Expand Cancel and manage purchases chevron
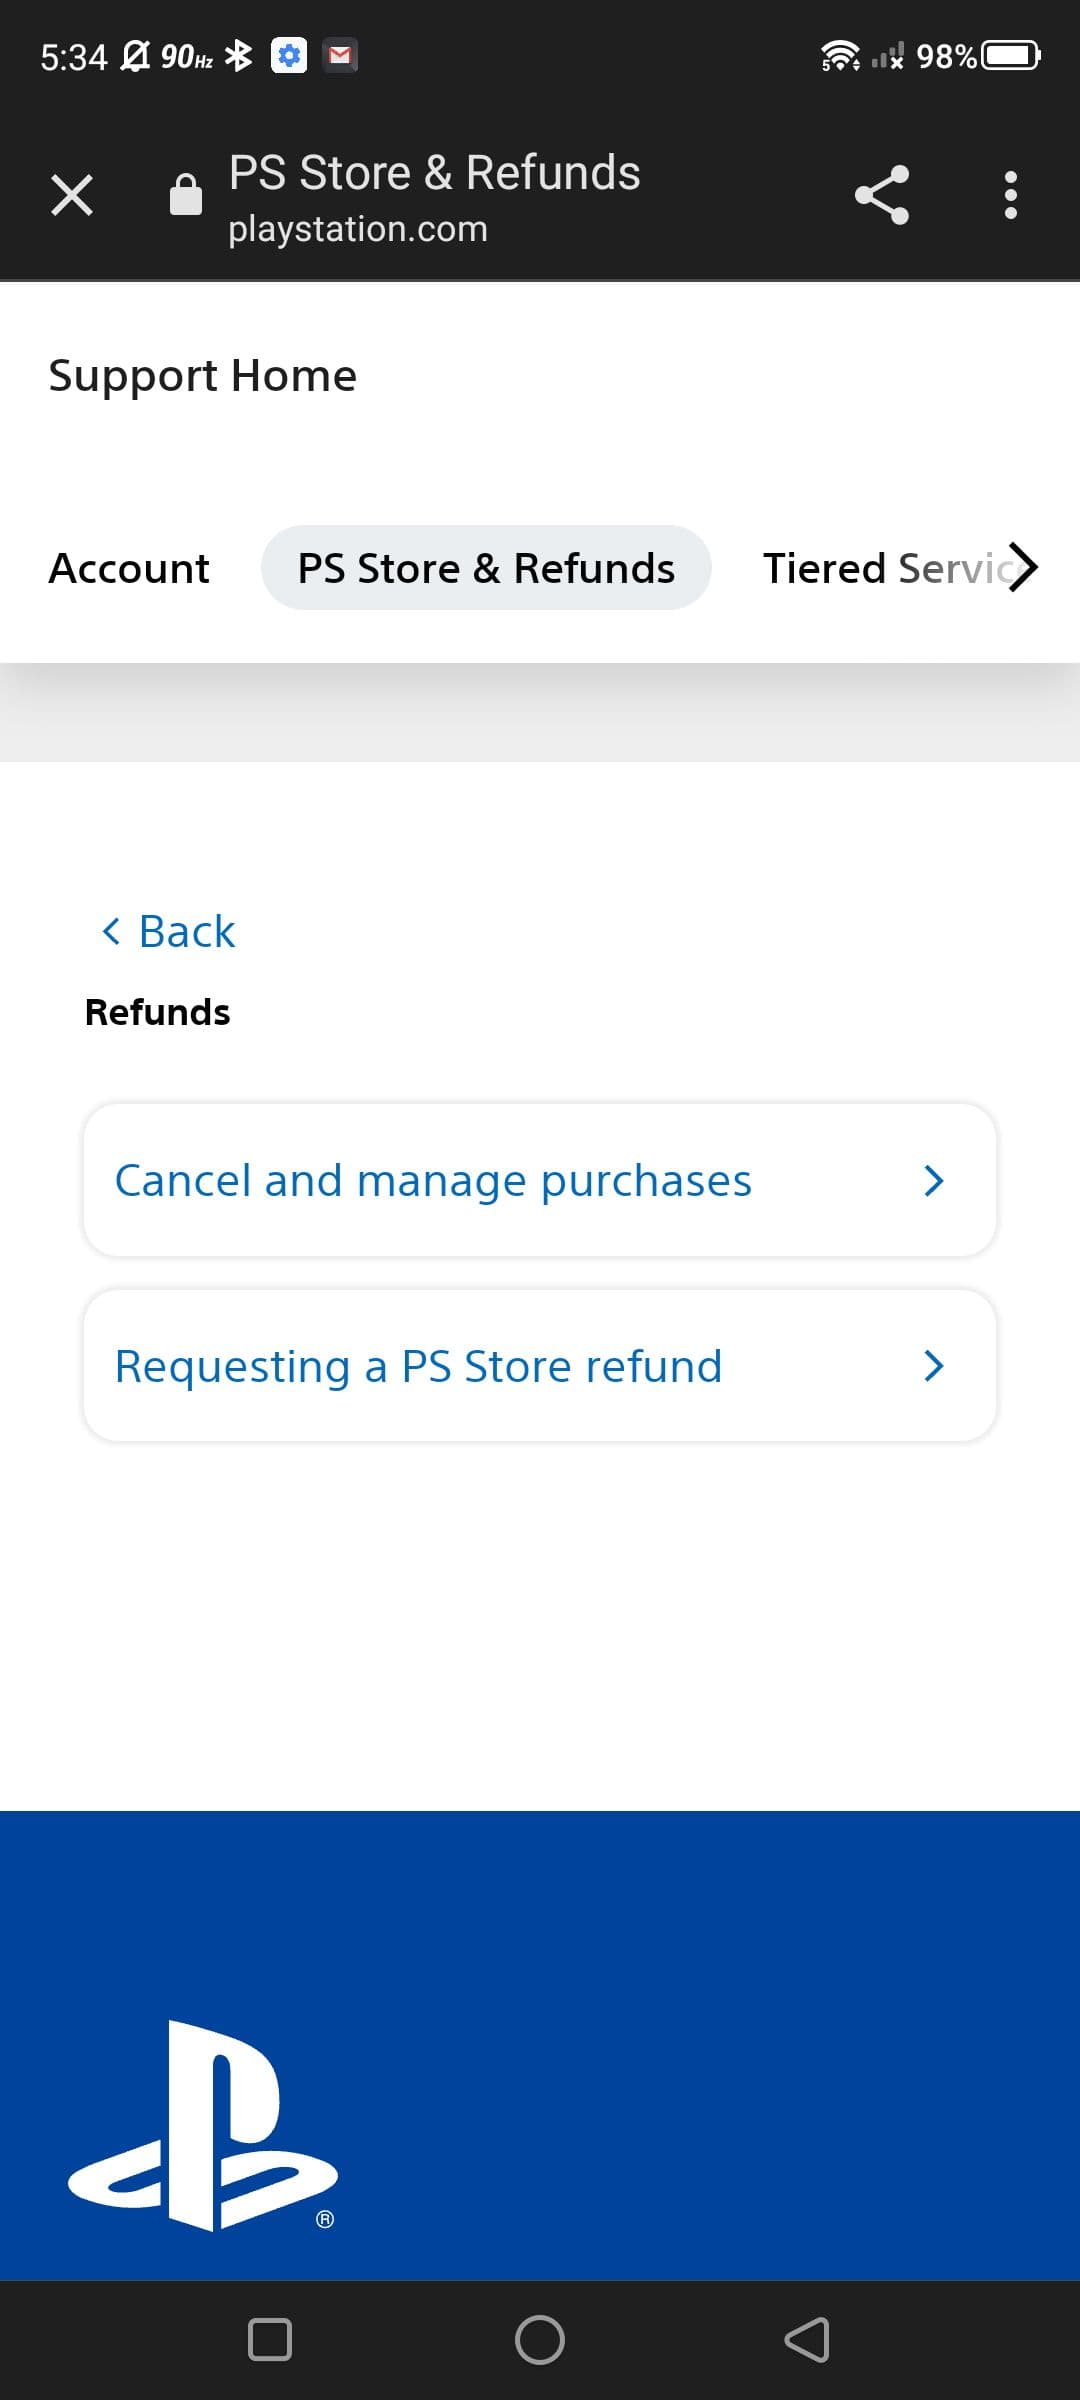This screenshot has width=1080, height=2400. pos(933,1180)
